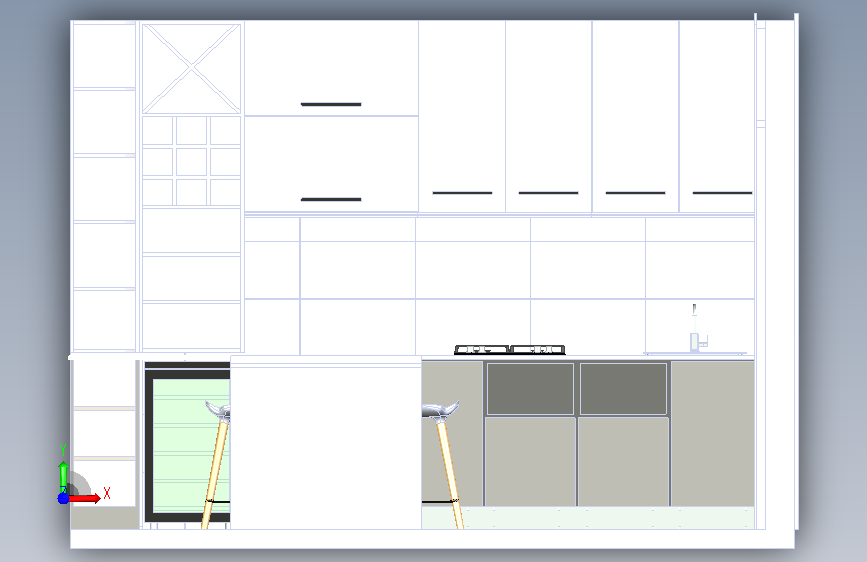Viewport: 867px width, 562px height.
Task: Select the green toe-kick strip under base cabinets
Action: (588, 518)
